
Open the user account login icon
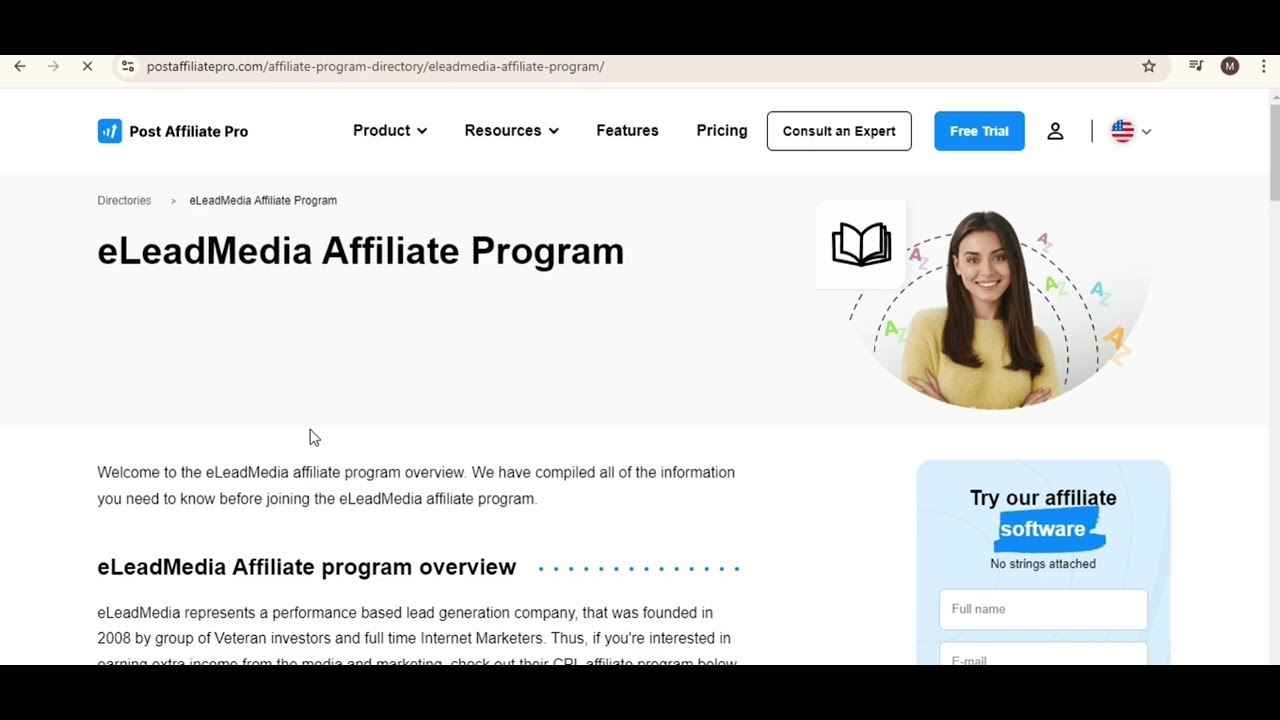tap(1055, 131)
